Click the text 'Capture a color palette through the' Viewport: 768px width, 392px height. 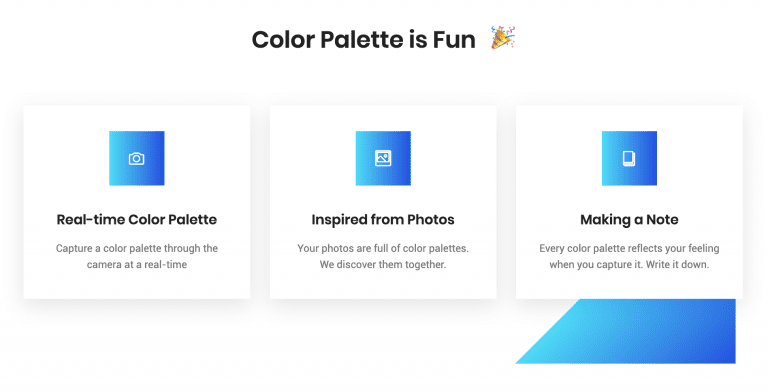[137, 248]
